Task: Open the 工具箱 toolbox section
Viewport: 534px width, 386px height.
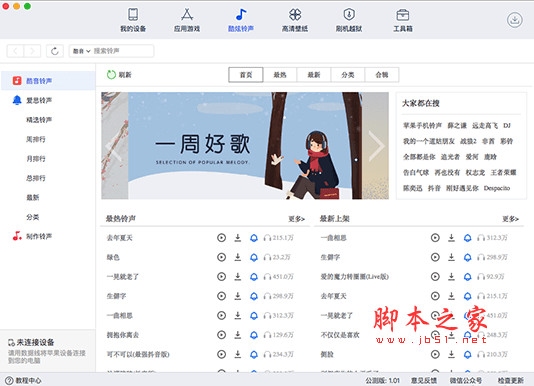Action: pos(403,20)
